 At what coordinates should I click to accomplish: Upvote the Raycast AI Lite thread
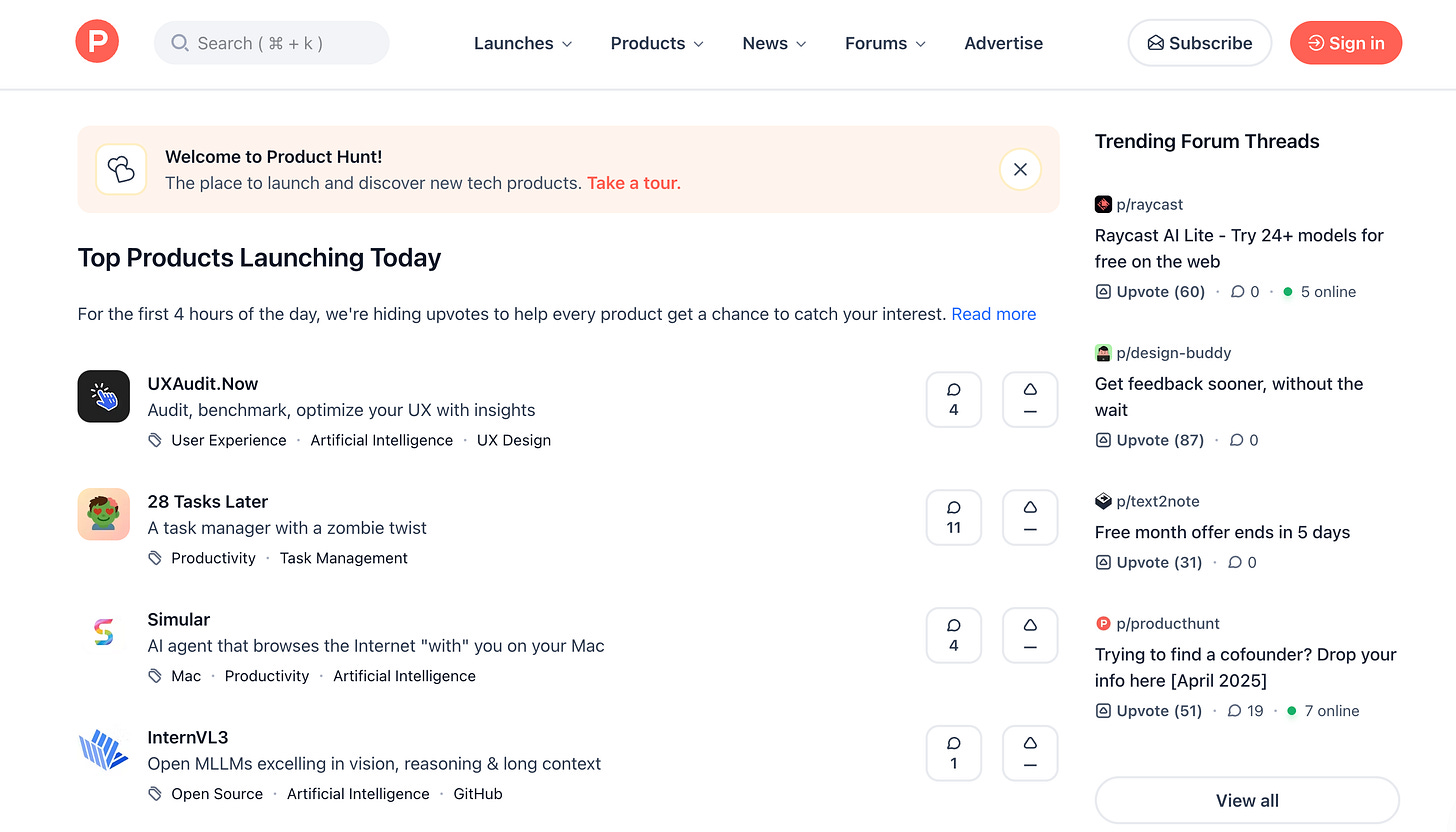[x=1150, y=292]
